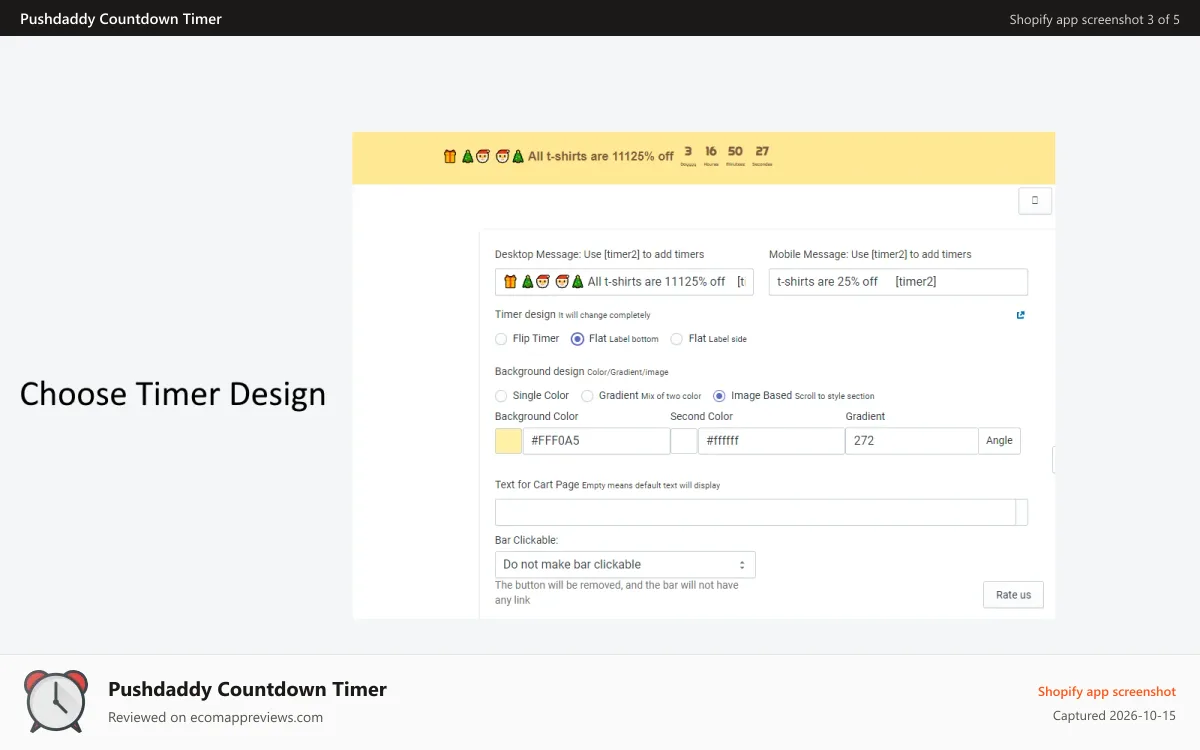Screen dimensions: 1200x750
Task: Select Flat Label side timer design
Action: click(677, 339)
